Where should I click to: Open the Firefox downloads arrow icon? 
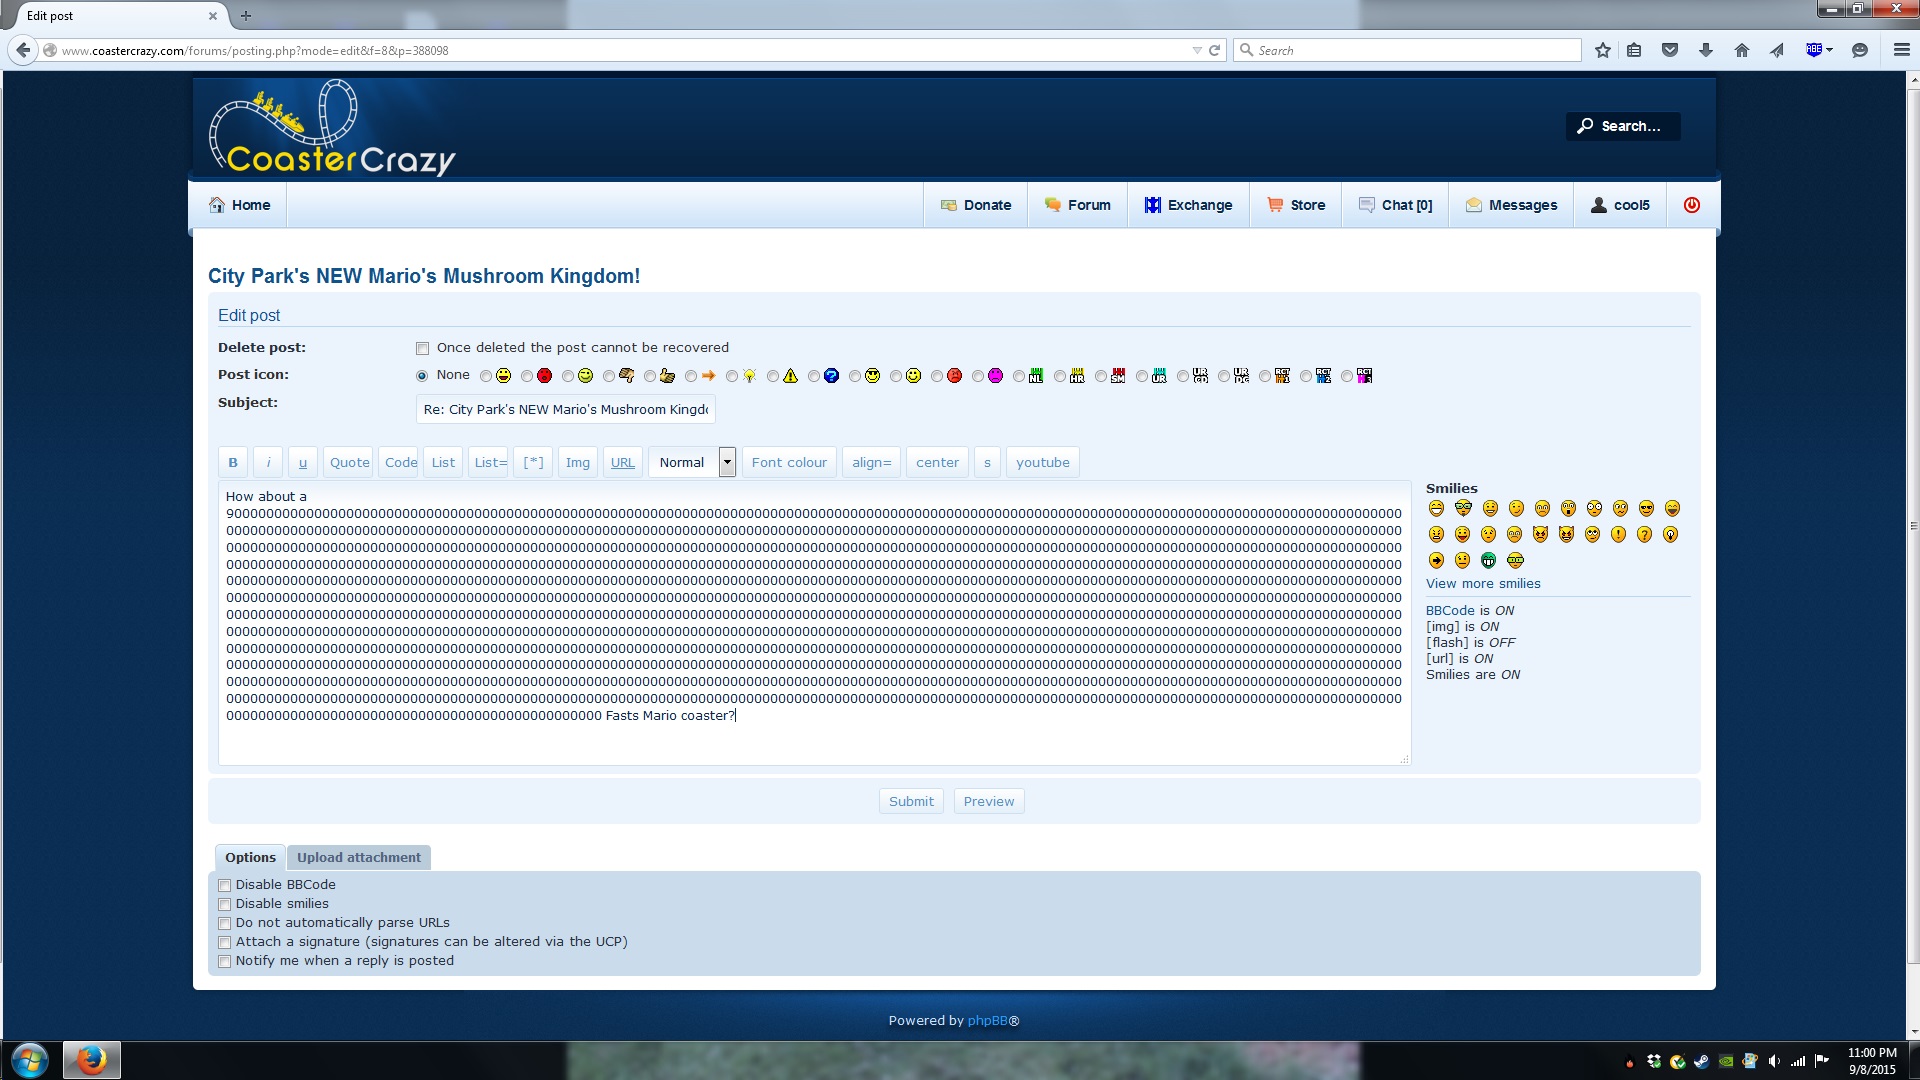(x=1706, y=50)
